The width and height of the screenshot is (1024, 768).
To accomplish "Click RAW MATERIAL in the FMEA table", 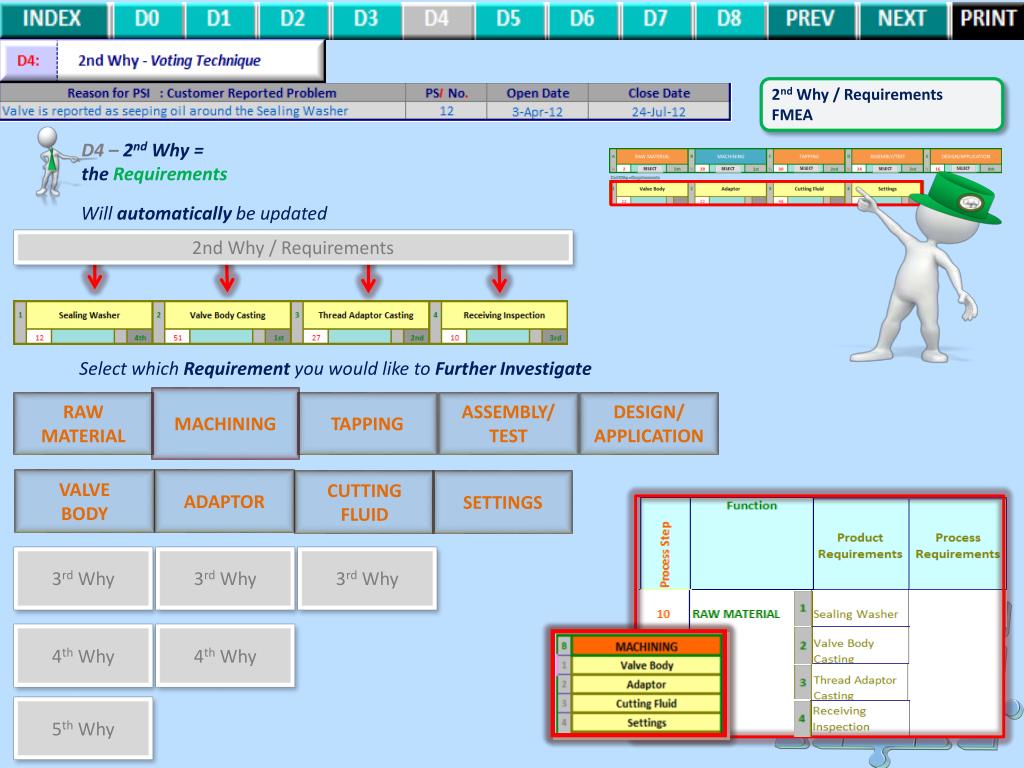I will coord(736,614).
